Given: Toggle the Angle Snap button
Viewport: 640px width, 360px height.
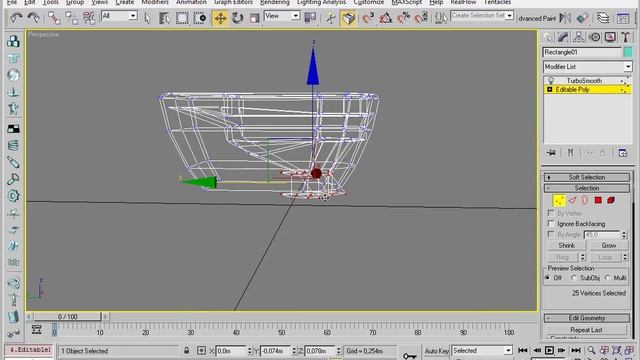Looking at the screenshot, I should click(x=385, y=18).
